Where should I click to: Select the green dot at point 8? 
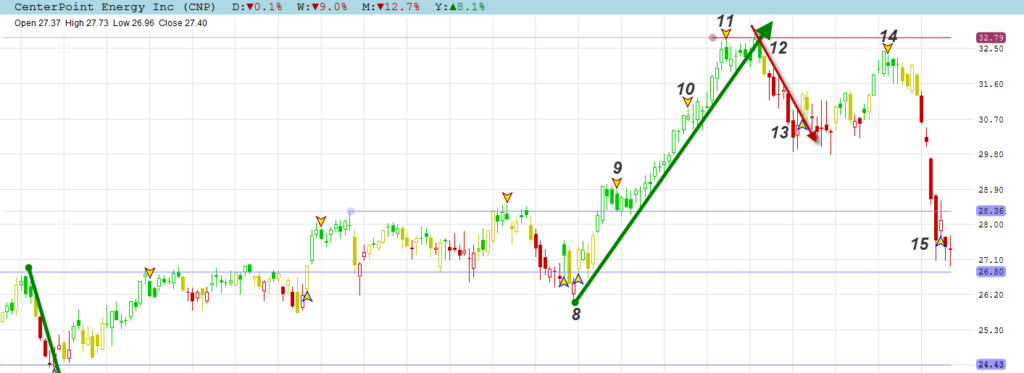coord(575,302)
